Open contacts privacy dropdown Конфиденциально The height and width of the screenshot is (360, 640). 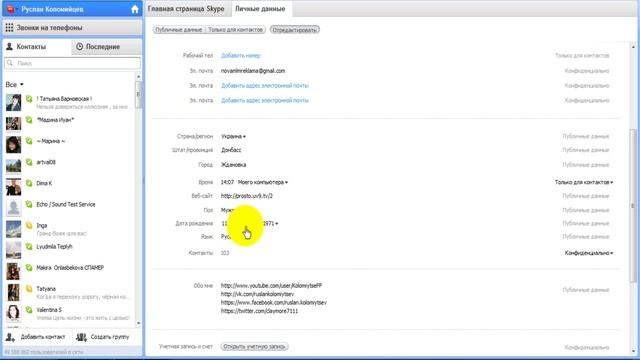coord(589,253)
